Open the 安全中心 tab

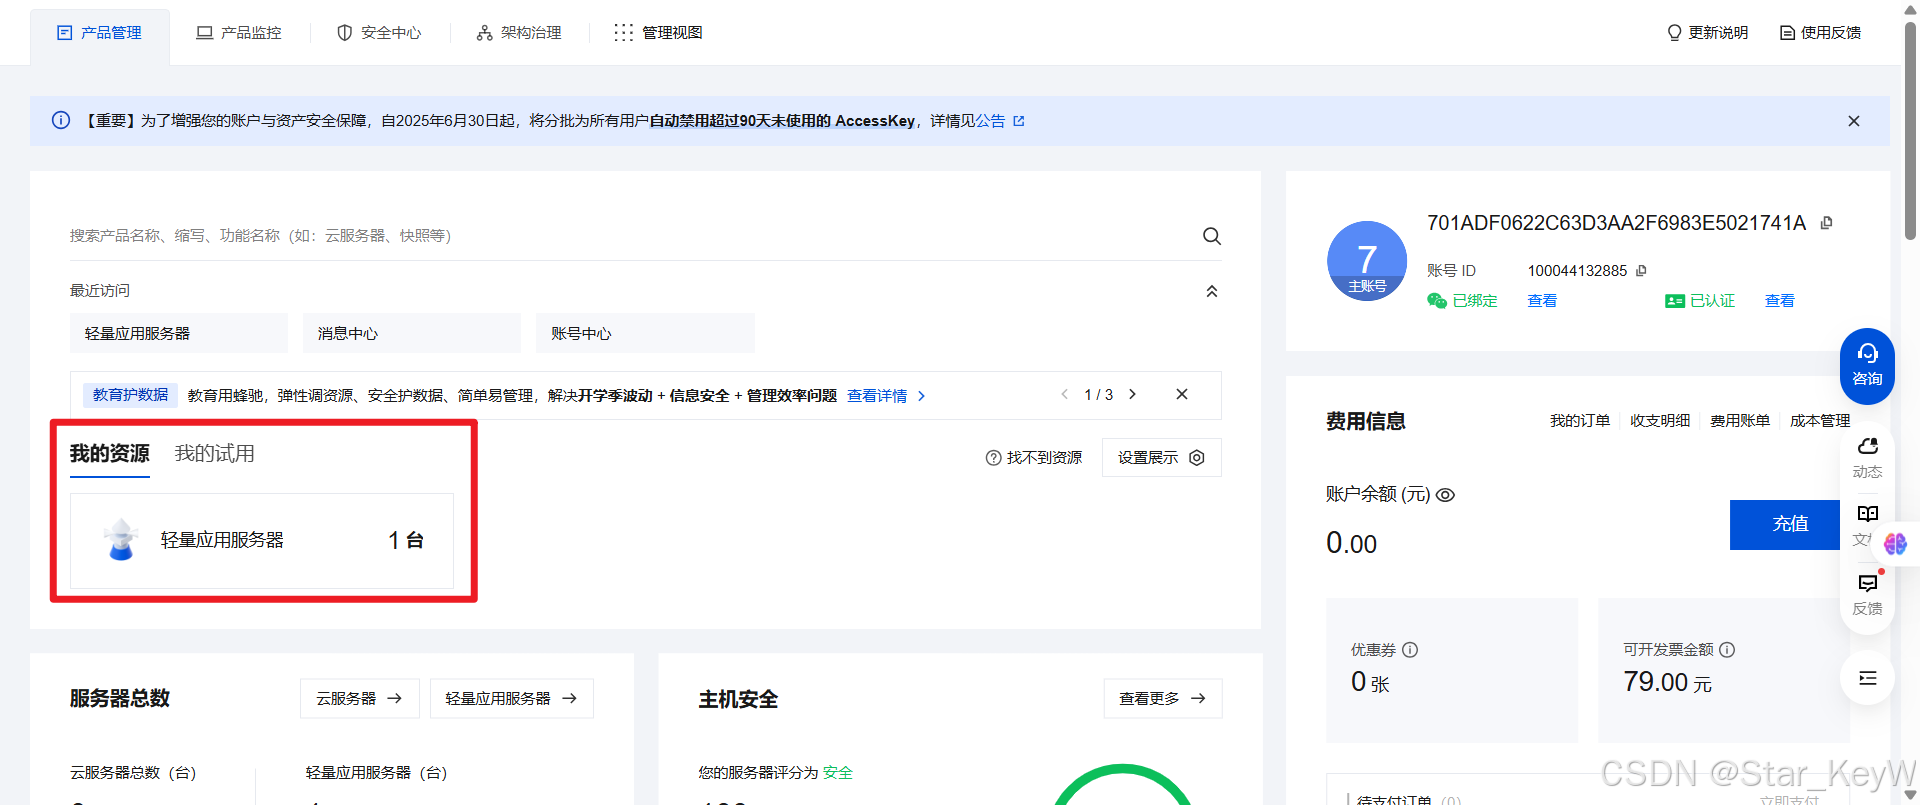[379, 33]
